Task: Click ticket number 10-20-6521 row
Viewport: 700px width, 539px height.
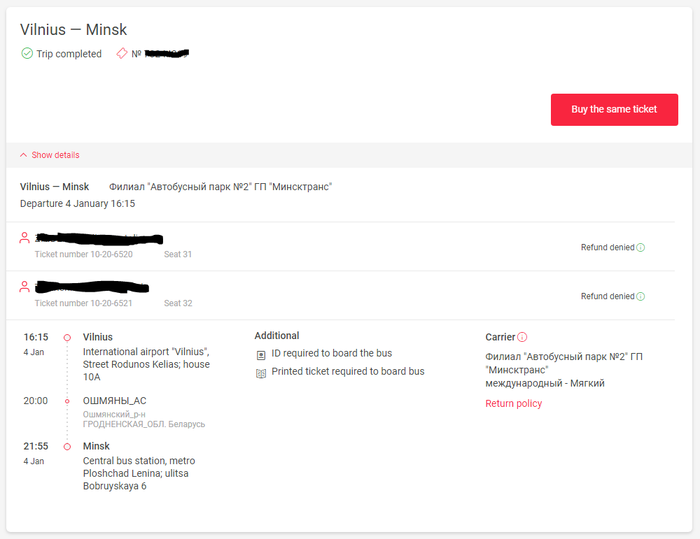Action: click(x=84, y=303)
